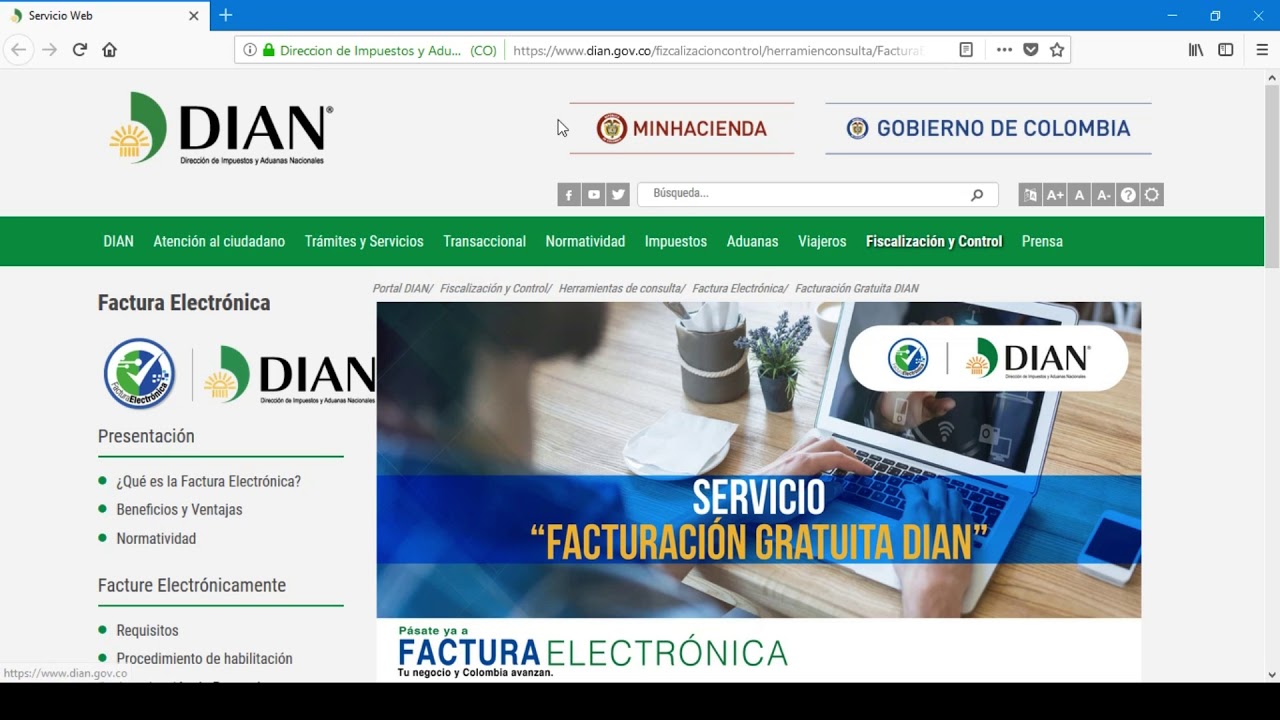Open the DIAN Twitter icon
The image size is (1280, 720).
tap(619, 195)
